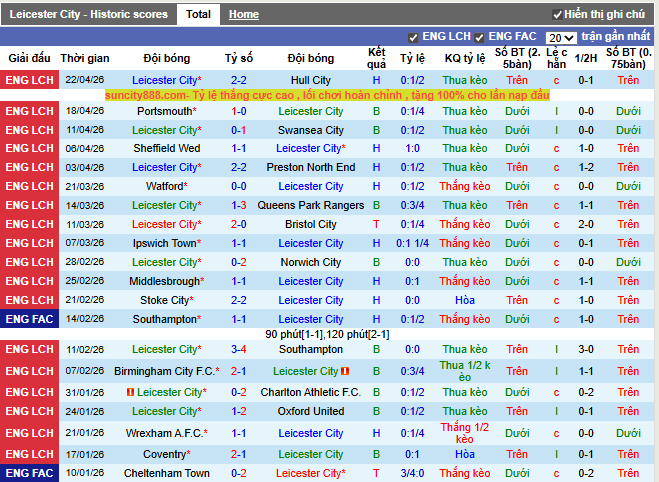
Task: Open Preston North End team link
Action: tap(310, 167)
